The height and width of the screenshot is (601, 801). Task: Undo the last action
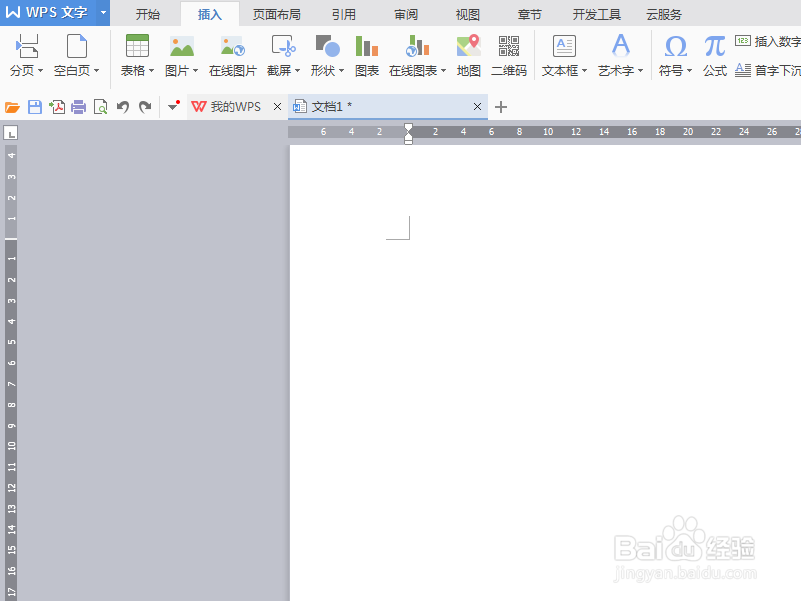click(123, 107)
